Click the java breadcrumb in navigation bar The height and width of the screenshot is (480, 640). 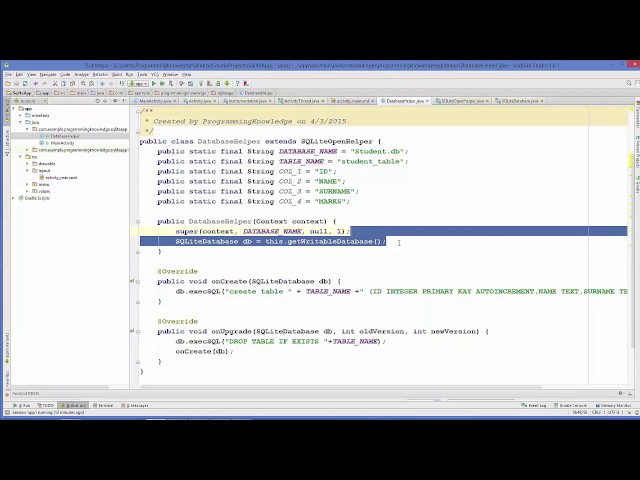98,93
